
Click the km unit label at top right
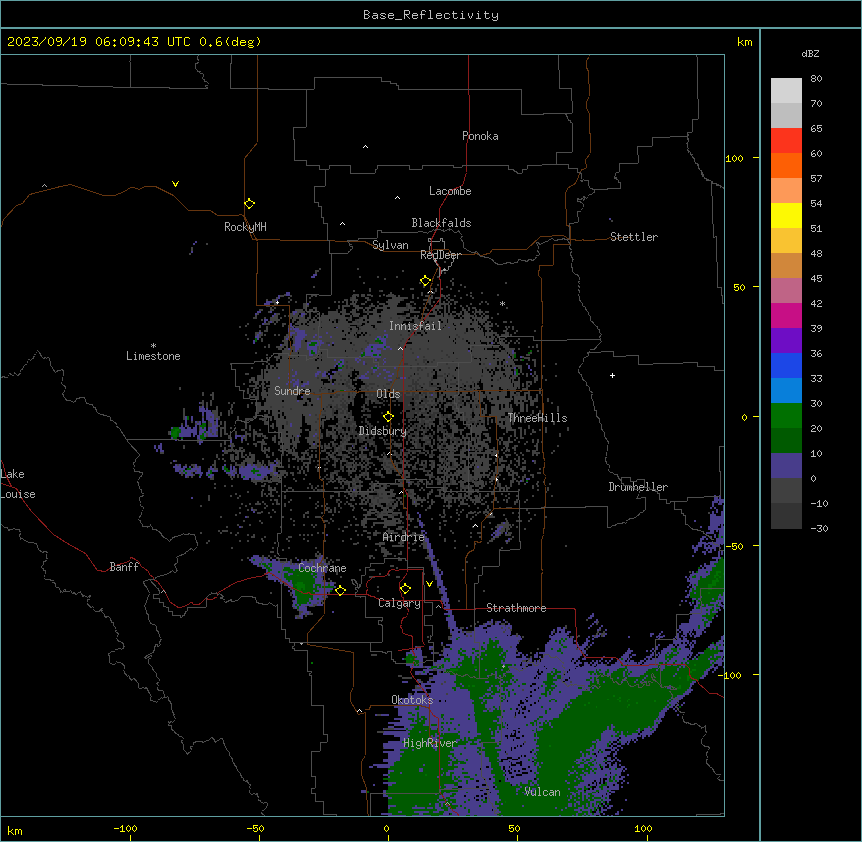744,42
